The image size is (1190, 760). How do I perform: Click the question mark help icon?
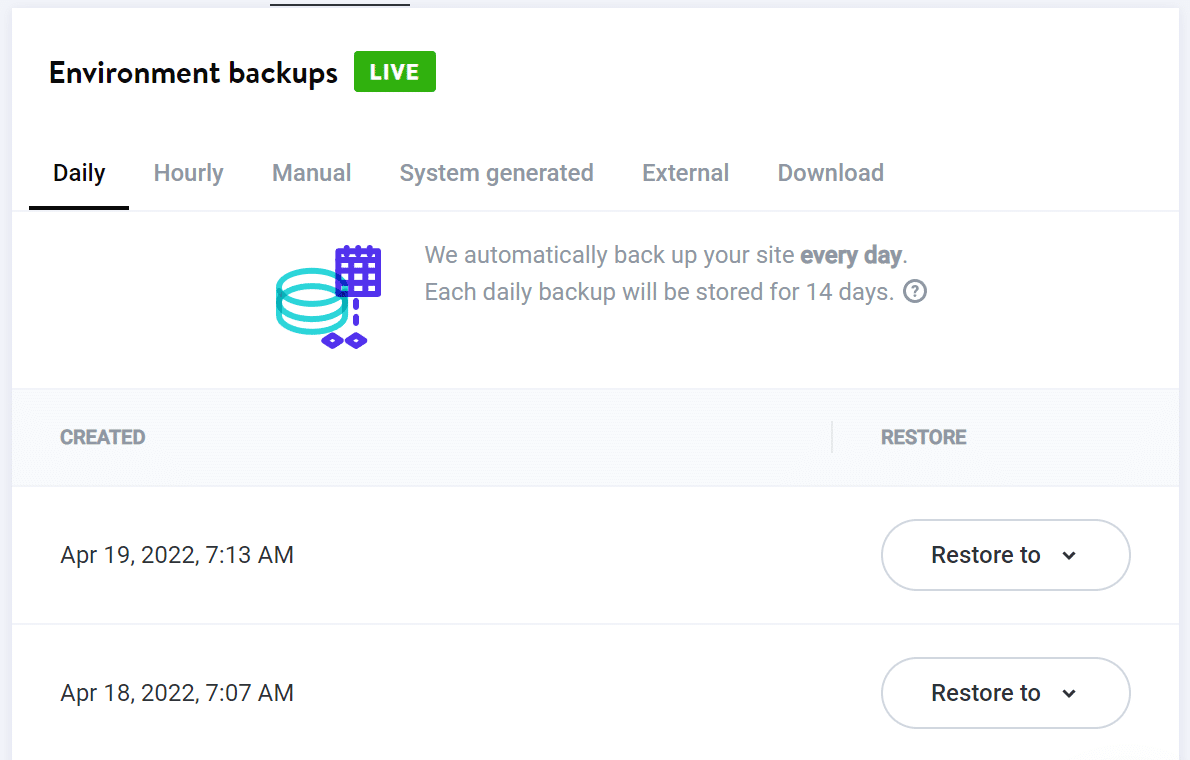(916, 291)
